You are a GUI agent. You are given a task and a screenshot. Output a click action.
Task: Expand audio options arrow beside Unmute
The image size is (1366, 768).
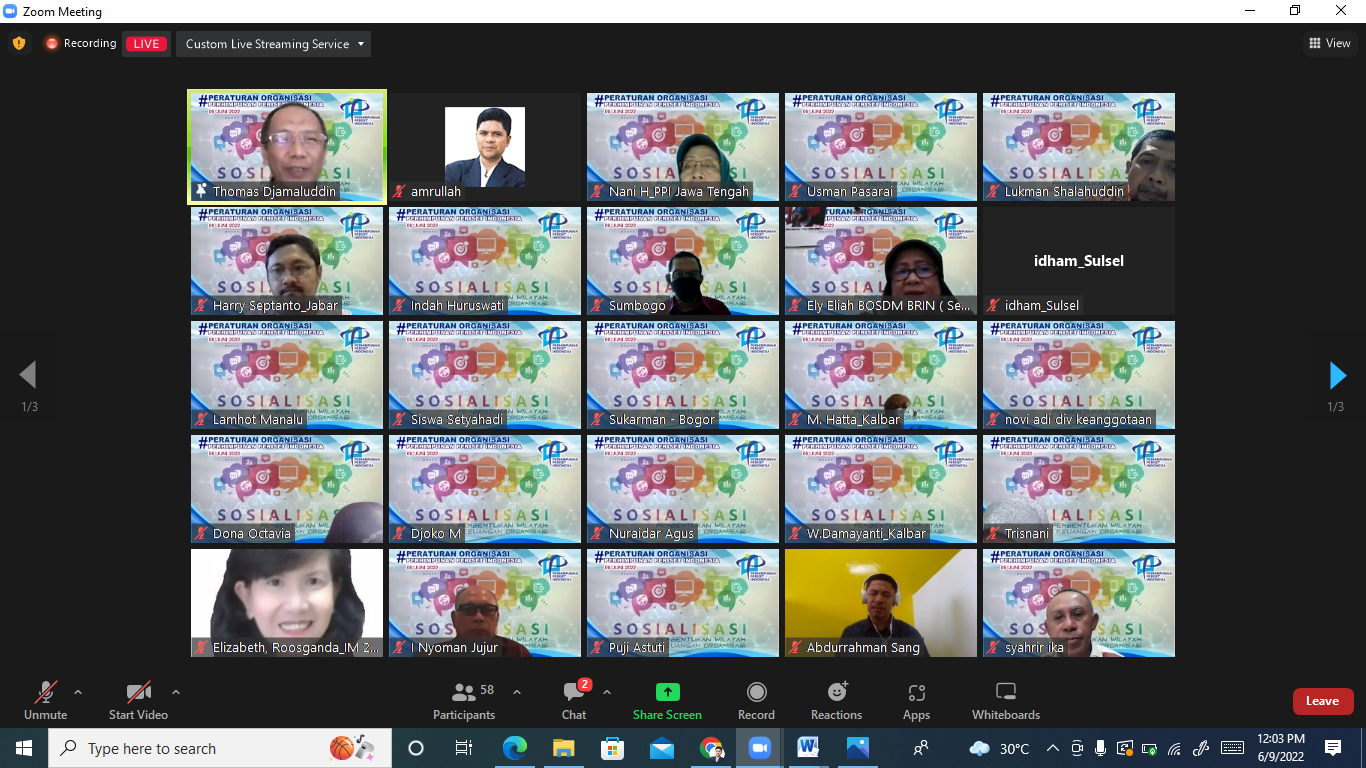(x=78, y=691)
